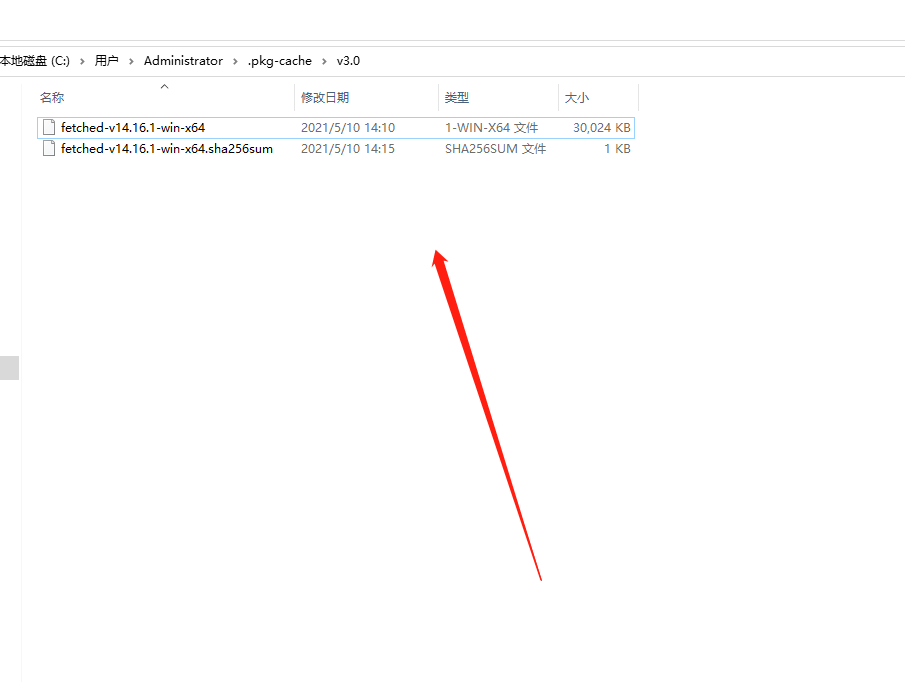Click the sort direction arrow above 名称
905x682 pixels.
(x=163, y=86)
